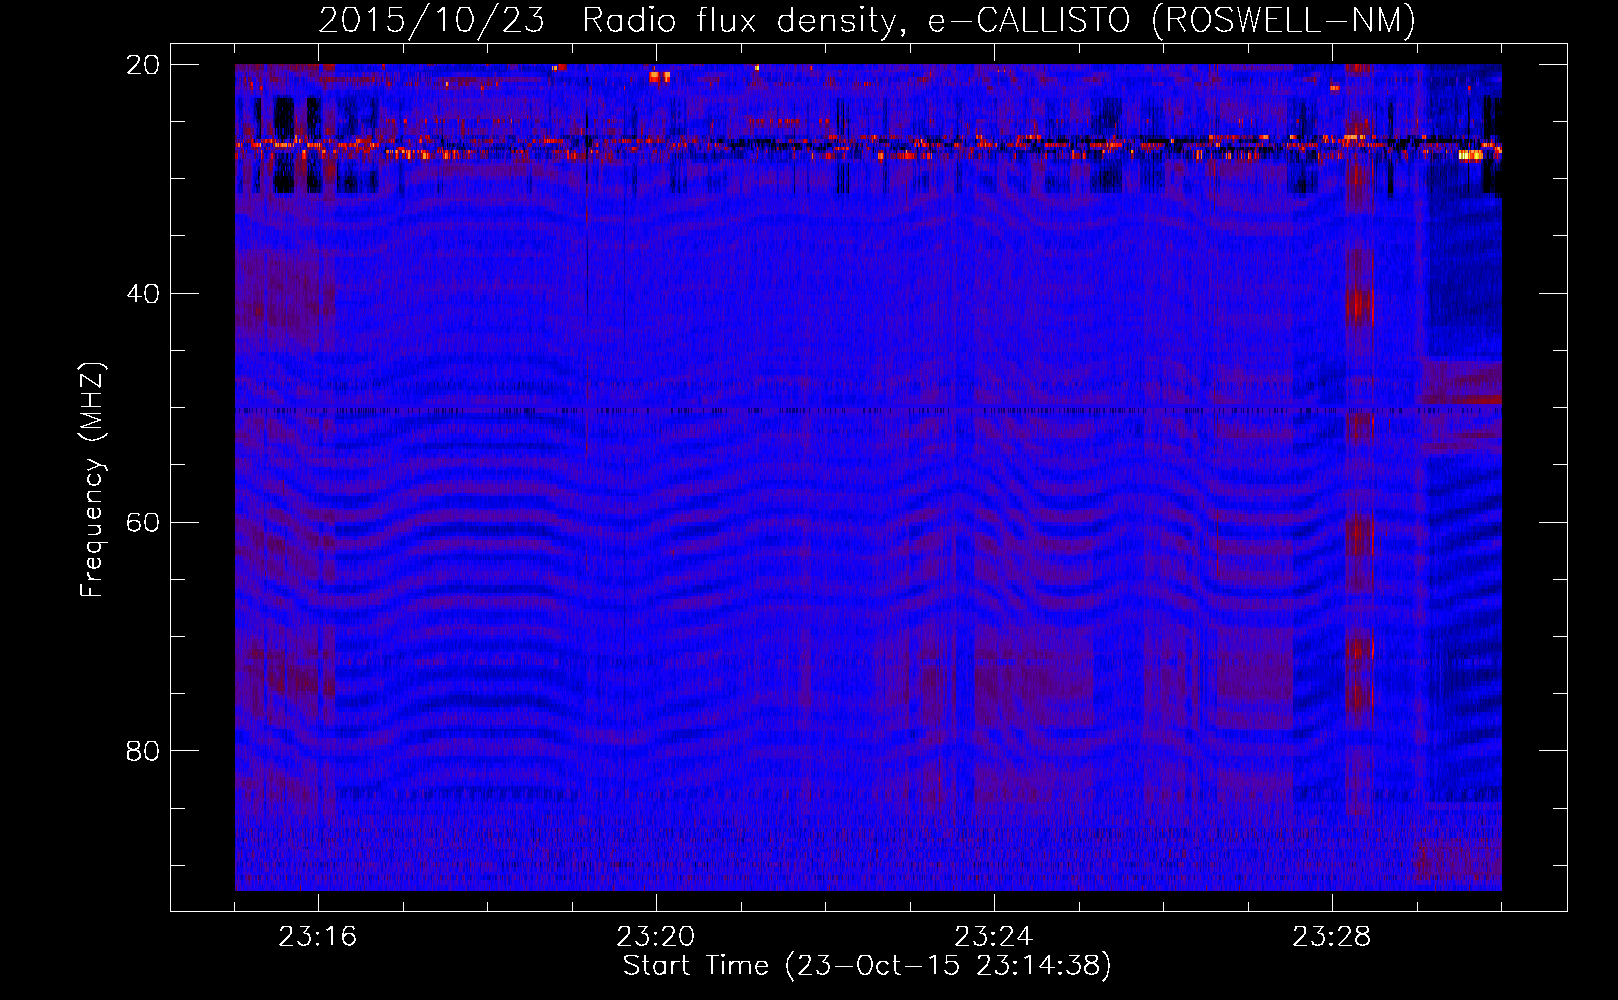Screen dimensions: 1618x1000
Task: Click the time tick label "23:24"
Action: 994,937
